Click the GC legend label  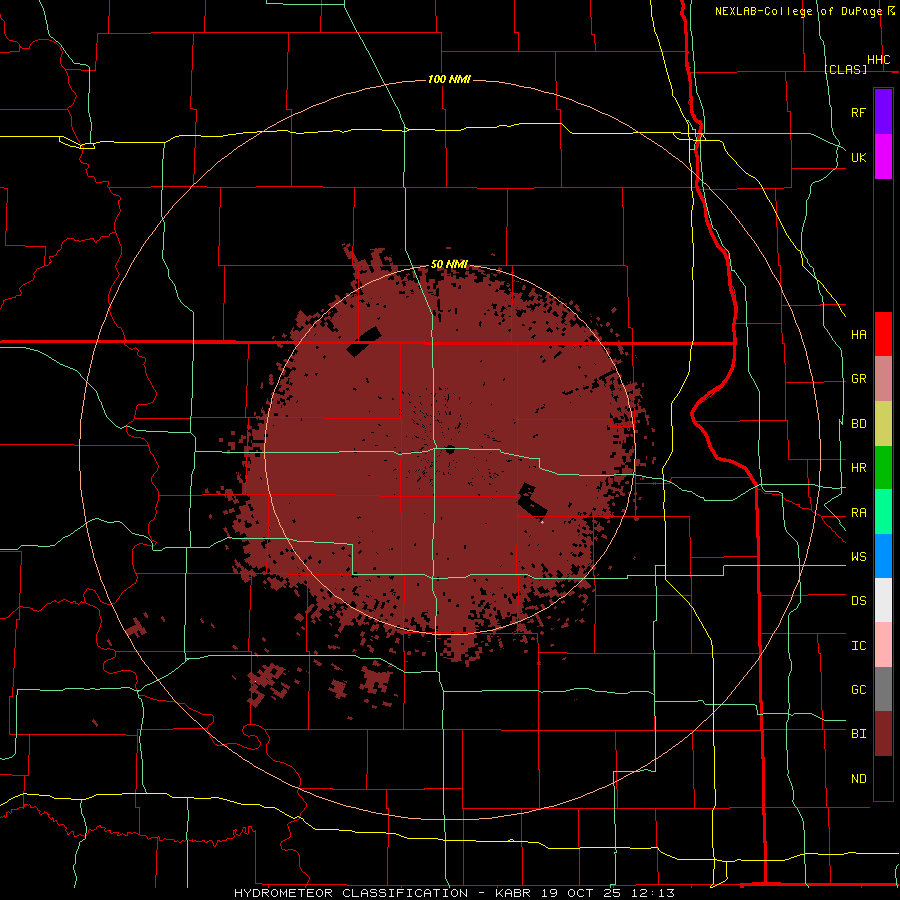[x=858, y=689]
